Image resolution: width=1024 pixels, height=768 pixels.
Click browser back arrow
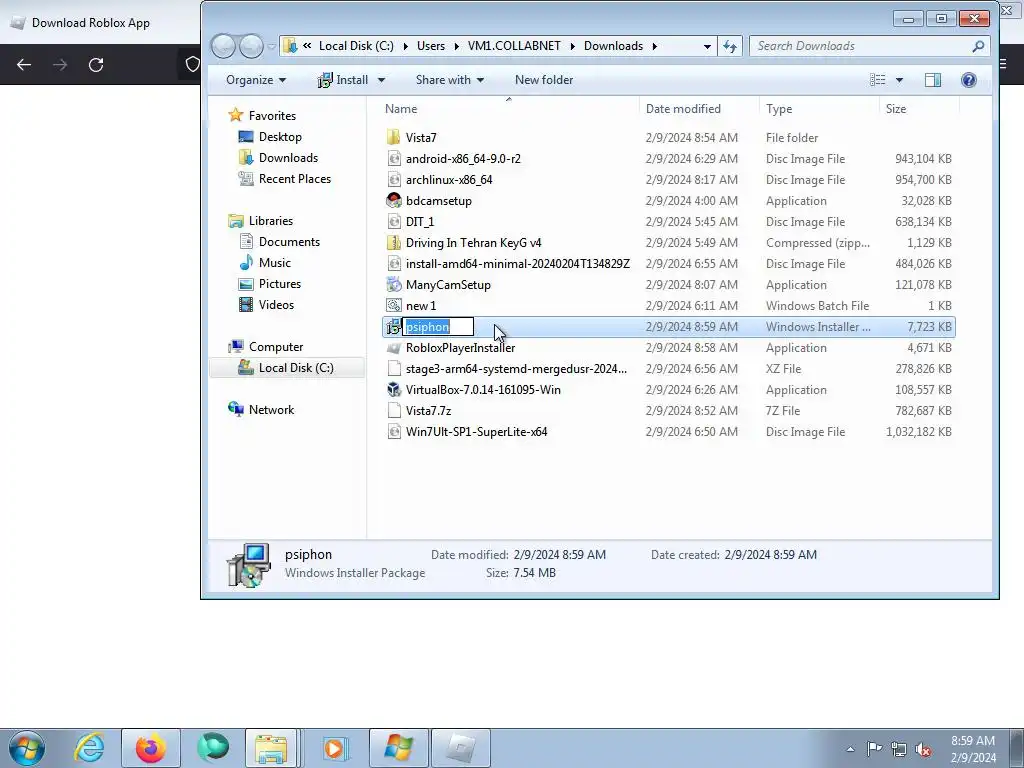point(24,65)
